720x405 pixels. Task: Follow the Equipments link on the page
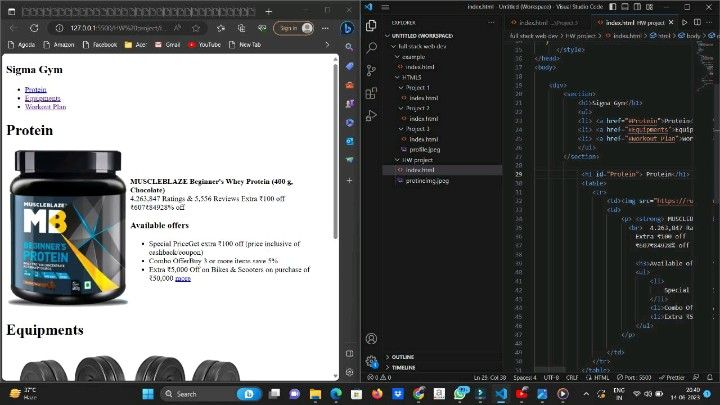[43, 98]
